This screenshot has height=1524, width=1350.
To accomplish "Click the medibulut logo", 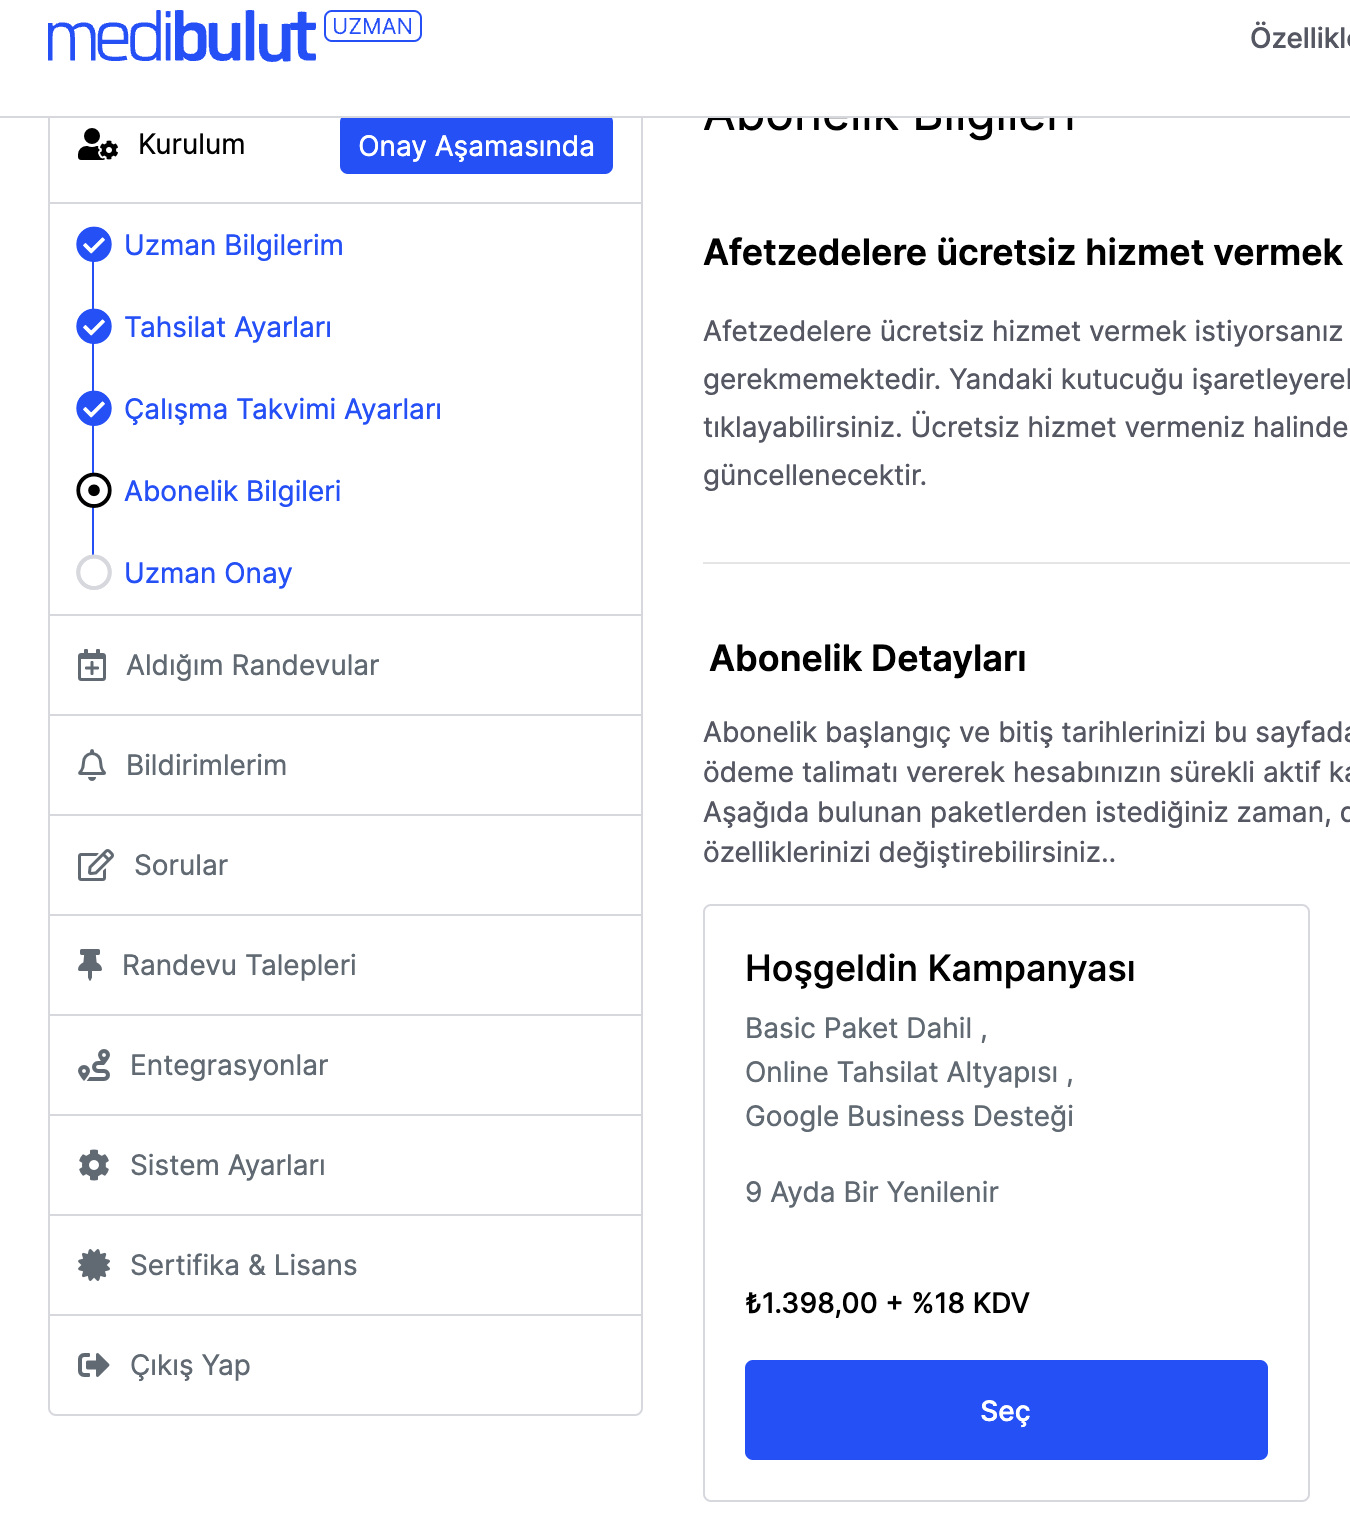I will click(x=182, y=38).
